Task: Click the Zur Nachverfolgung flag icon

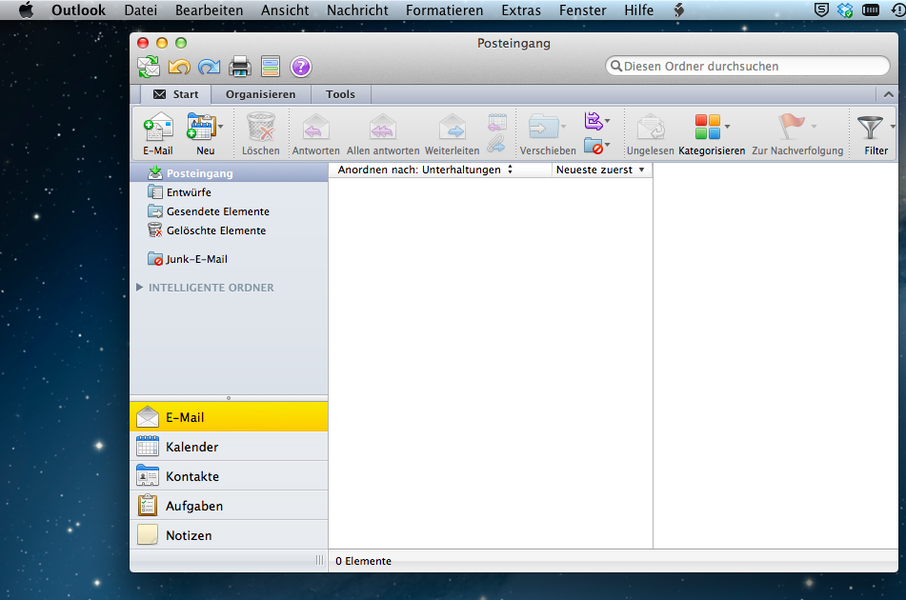Action: coord(791,126)
